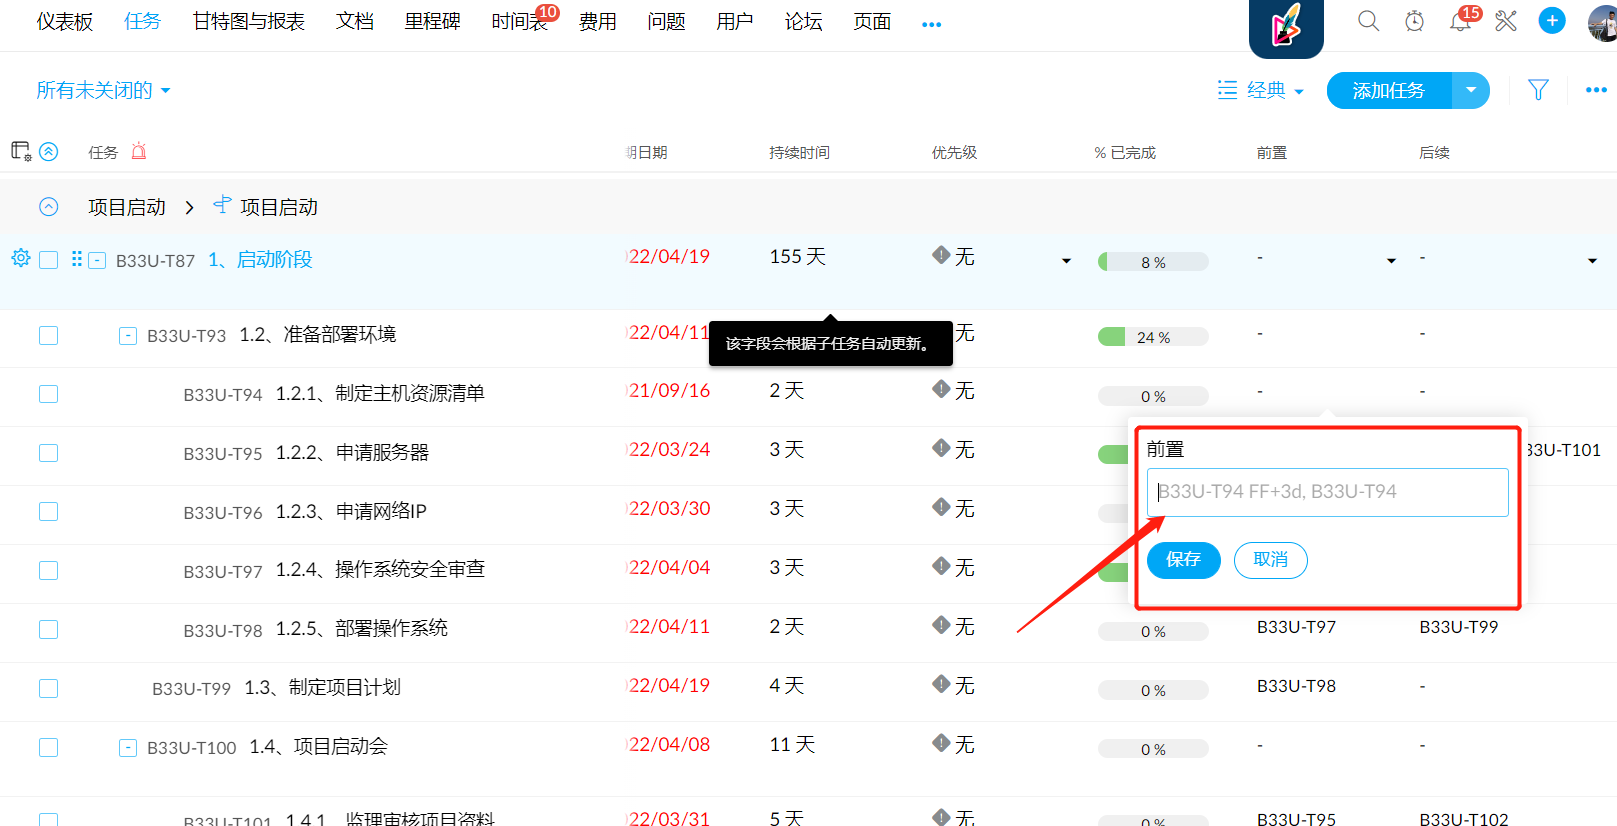Screen dimensions: 1617x826
Task: Open the search magnifier icon
Action: (x=1368, y=21)
